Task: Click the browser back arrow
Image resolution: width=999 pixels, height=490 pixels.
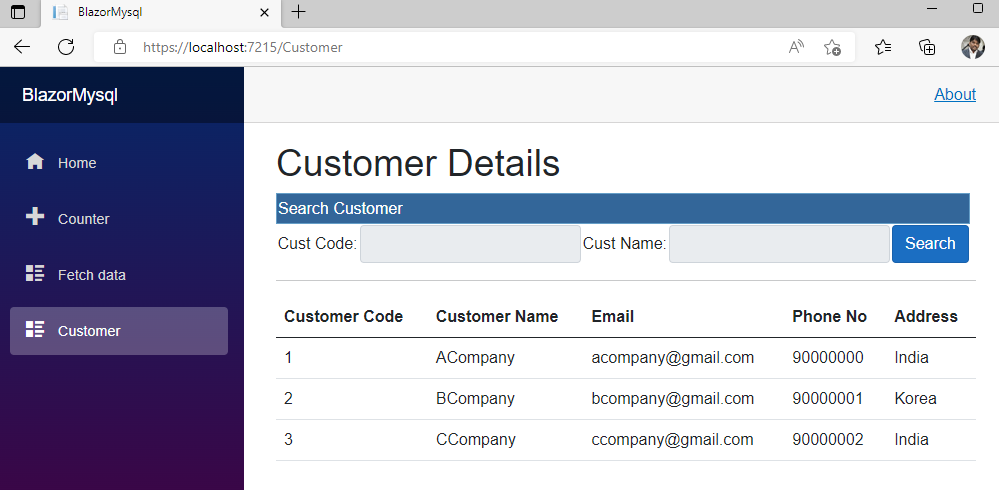Action: coord(22,47)
